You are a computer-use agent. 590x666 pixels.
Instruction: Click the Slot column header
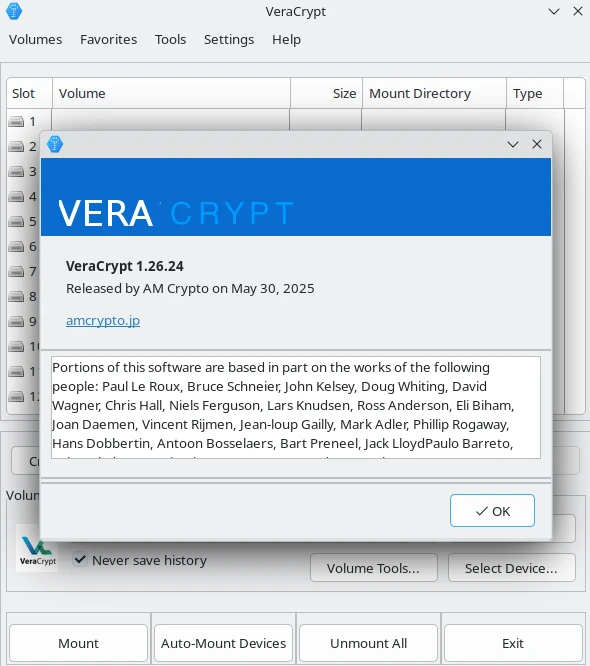(x=29, y=93)
